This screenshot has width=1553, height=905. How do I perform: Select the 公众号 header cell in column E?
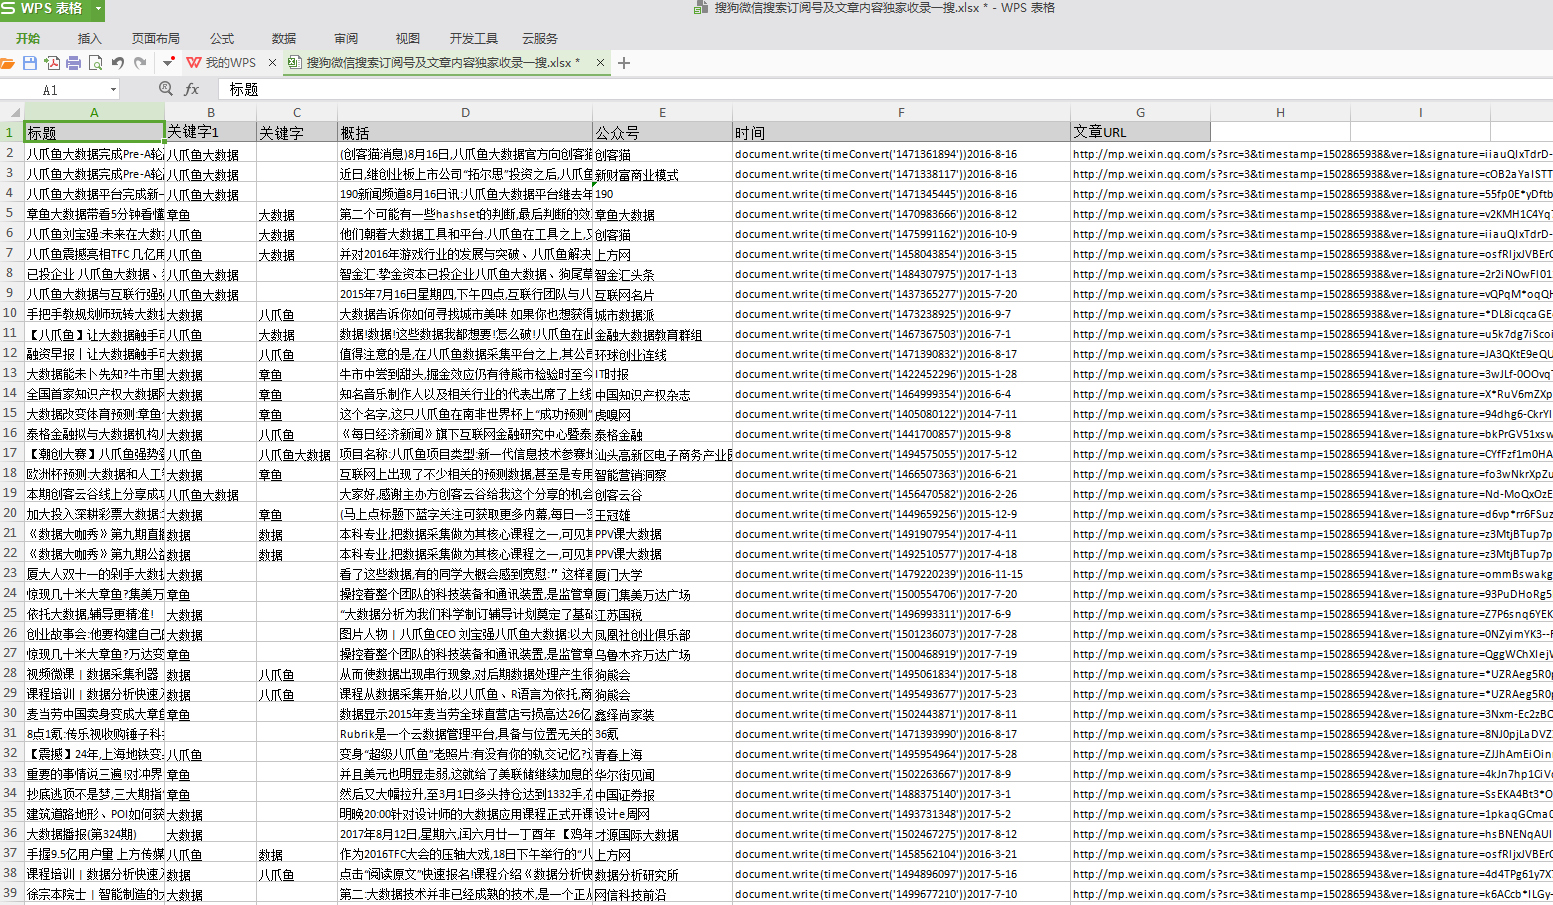(662, 132)
